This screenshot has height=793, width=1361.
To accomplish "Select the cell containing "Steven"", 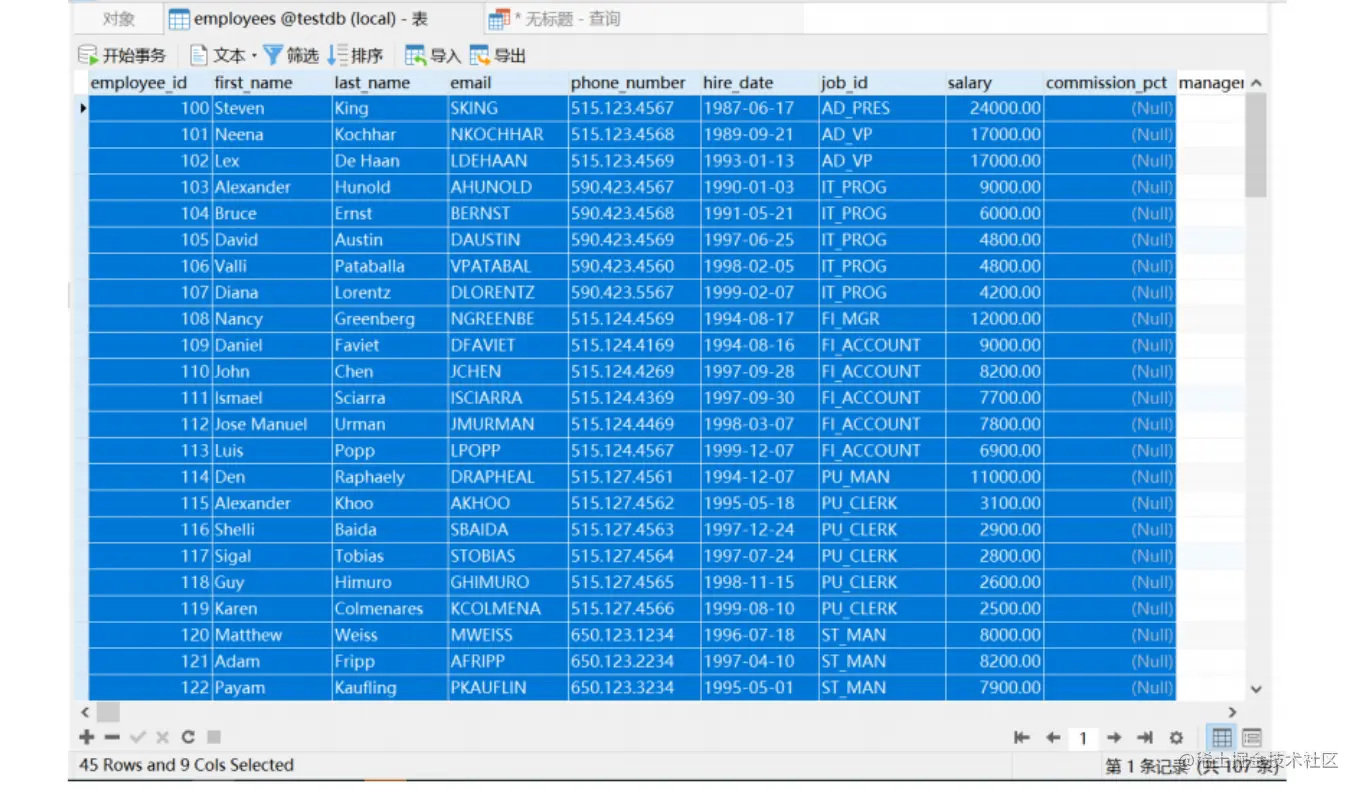I will click(272, 108).
